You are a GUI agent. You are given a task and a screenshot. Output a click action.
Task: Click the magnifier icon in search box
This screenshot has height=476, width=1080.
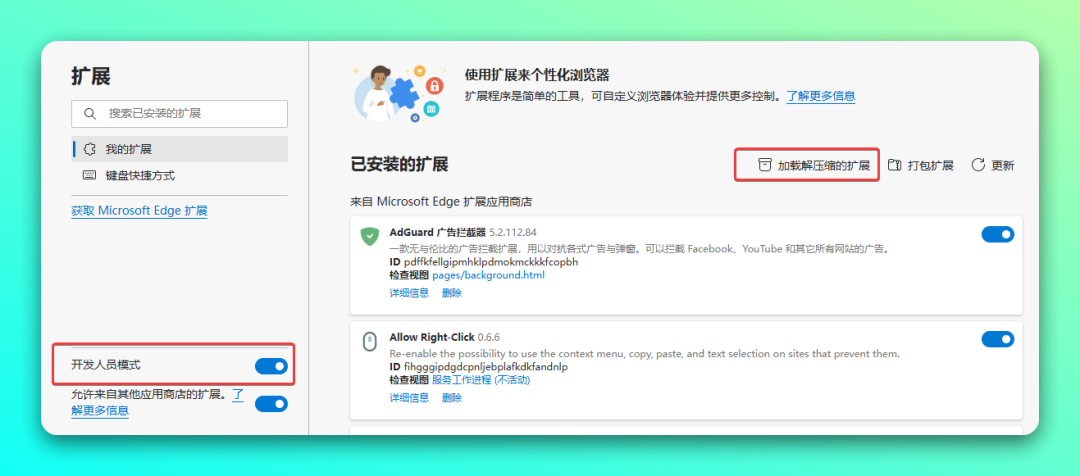[x=90, y=114]
